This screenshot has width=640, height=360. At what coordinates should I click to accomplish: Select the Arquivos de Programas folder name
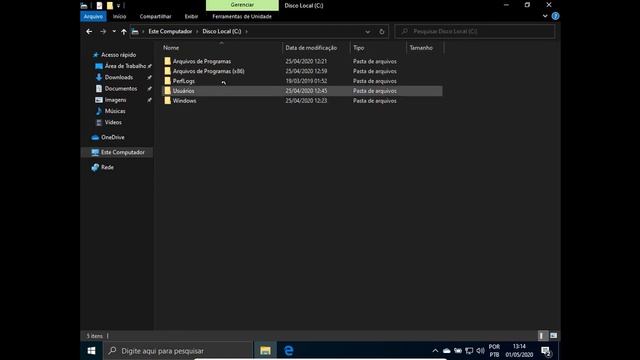coord(202,61)
